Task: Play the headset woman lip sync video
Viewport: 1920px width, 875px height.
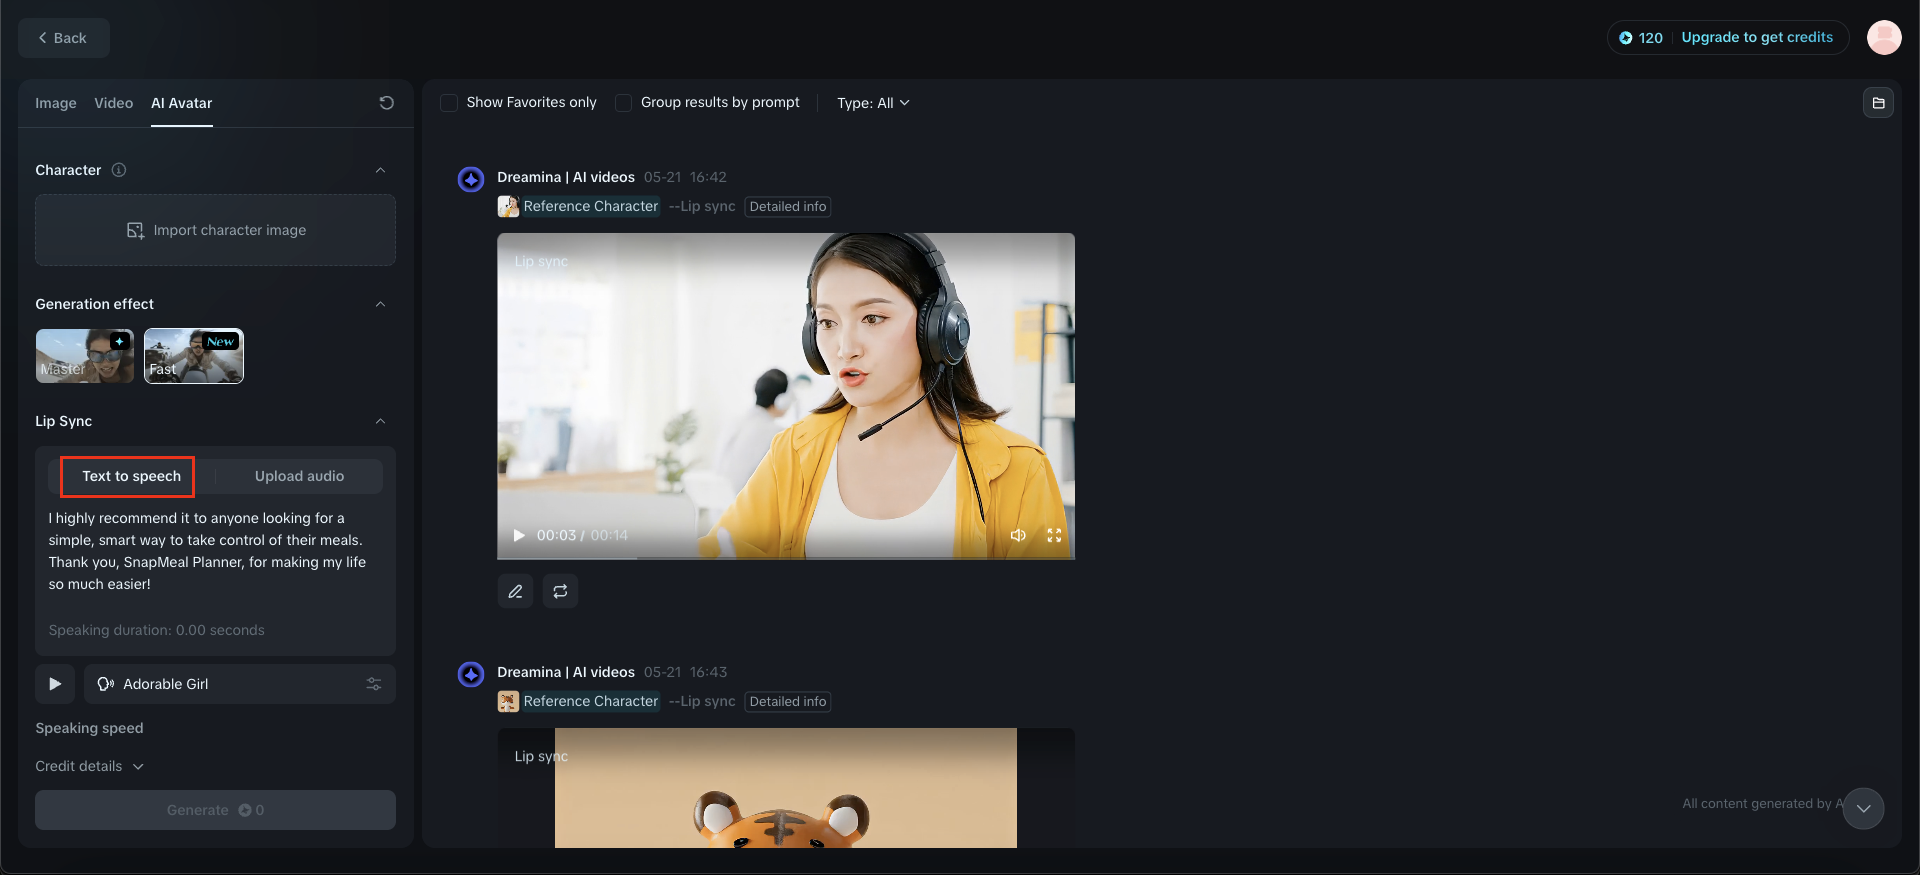Action: tap(519, 535)
